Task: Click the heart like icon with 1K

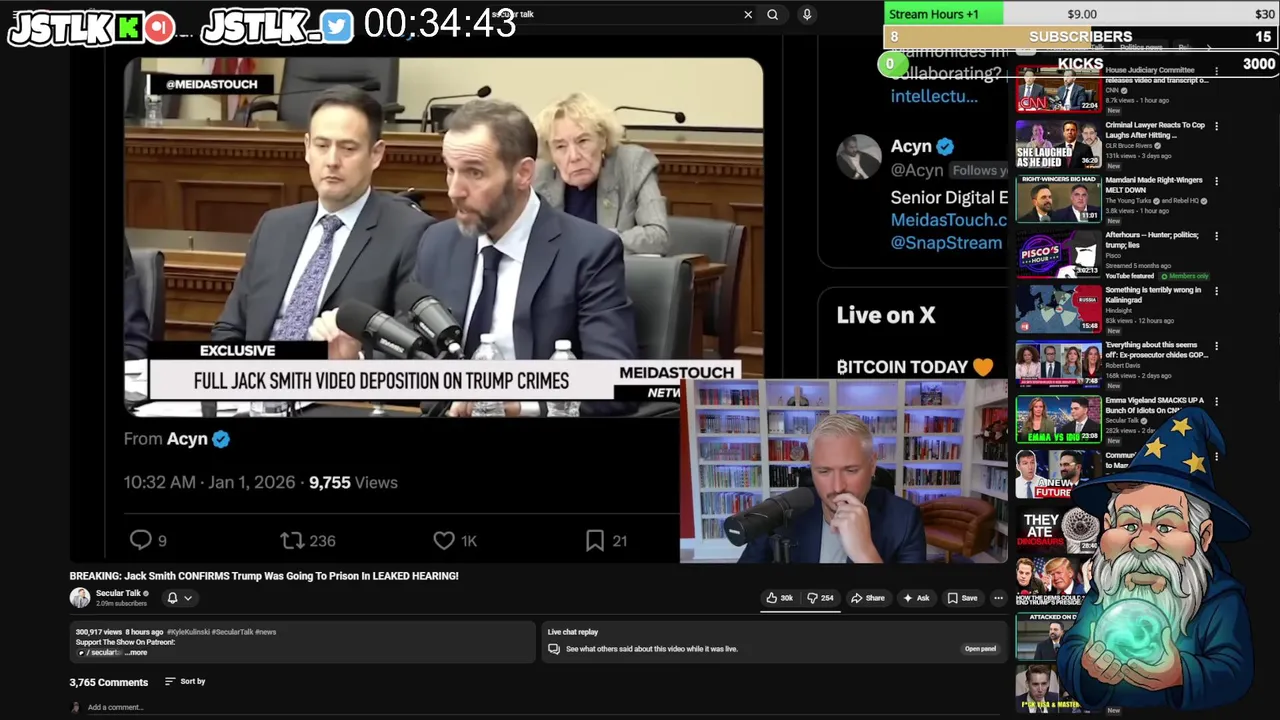Action: click(444, 540)
